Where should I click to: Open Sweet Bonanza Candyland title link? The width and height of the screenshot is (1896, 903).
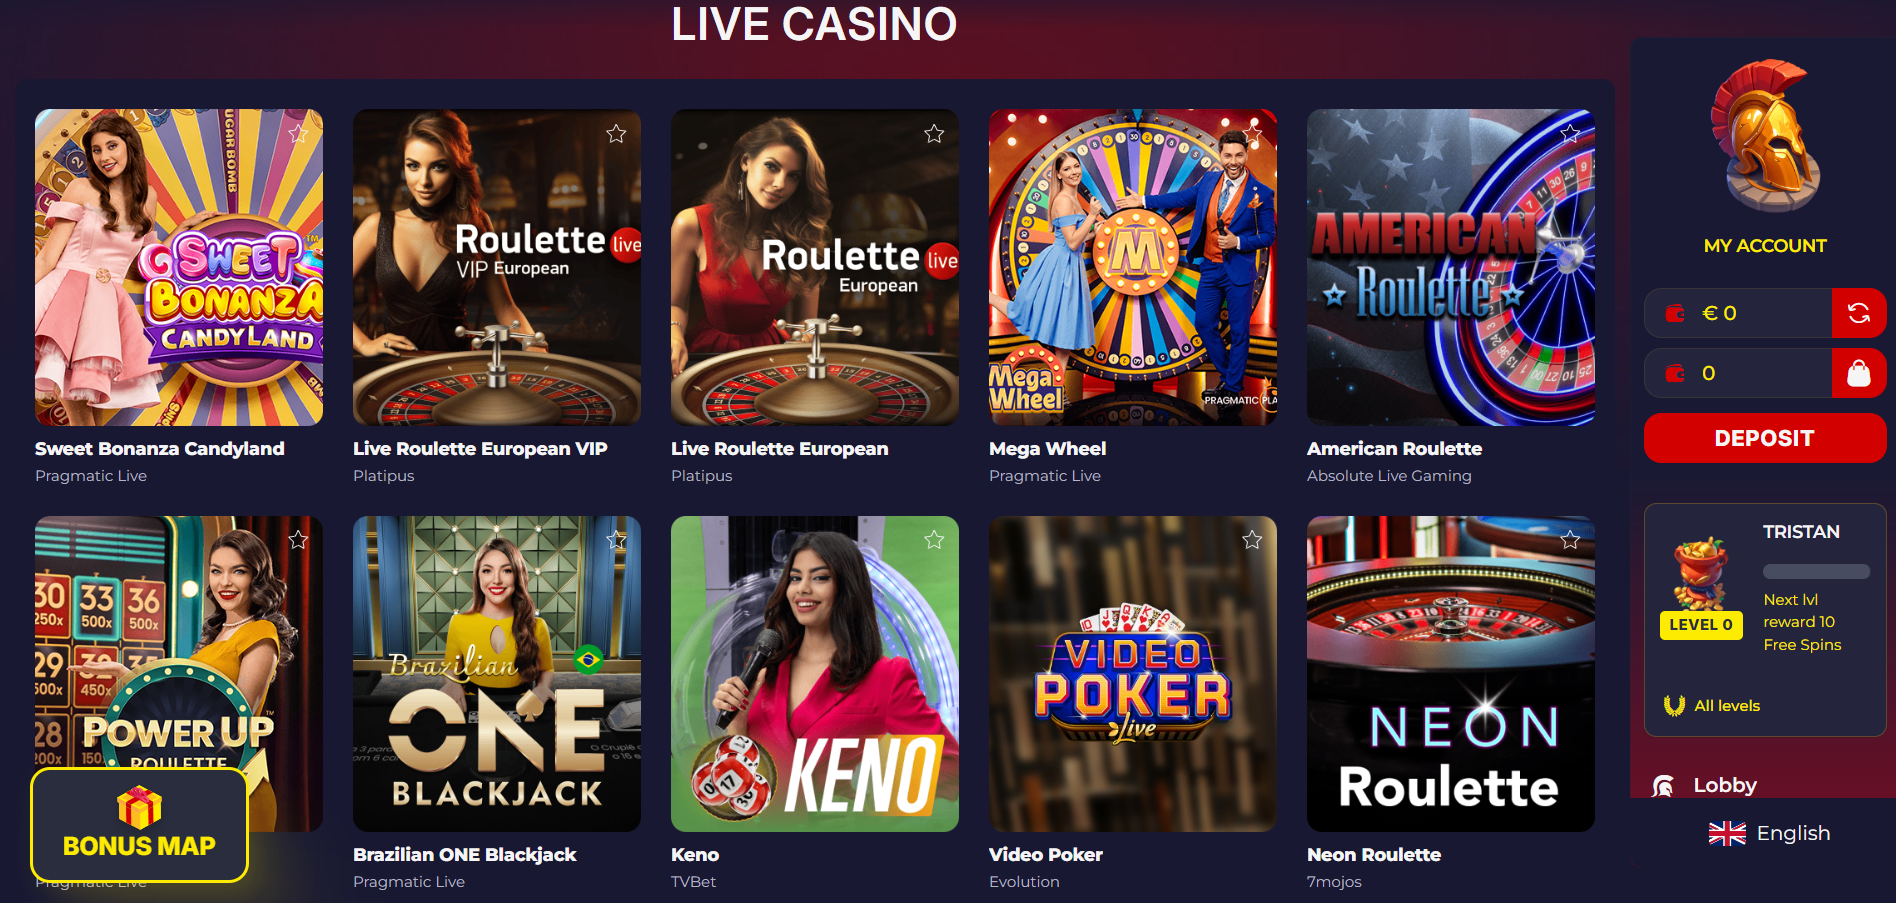point(160,449)
